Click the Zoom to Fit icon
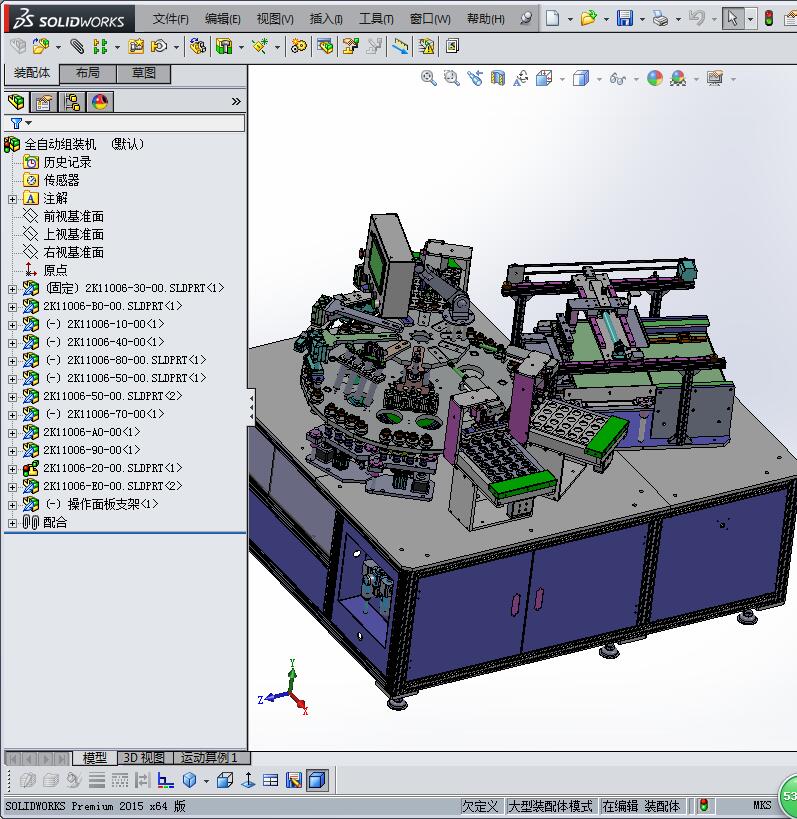Image resolution: width=797 pixels, height=819 pixels. 428,78
